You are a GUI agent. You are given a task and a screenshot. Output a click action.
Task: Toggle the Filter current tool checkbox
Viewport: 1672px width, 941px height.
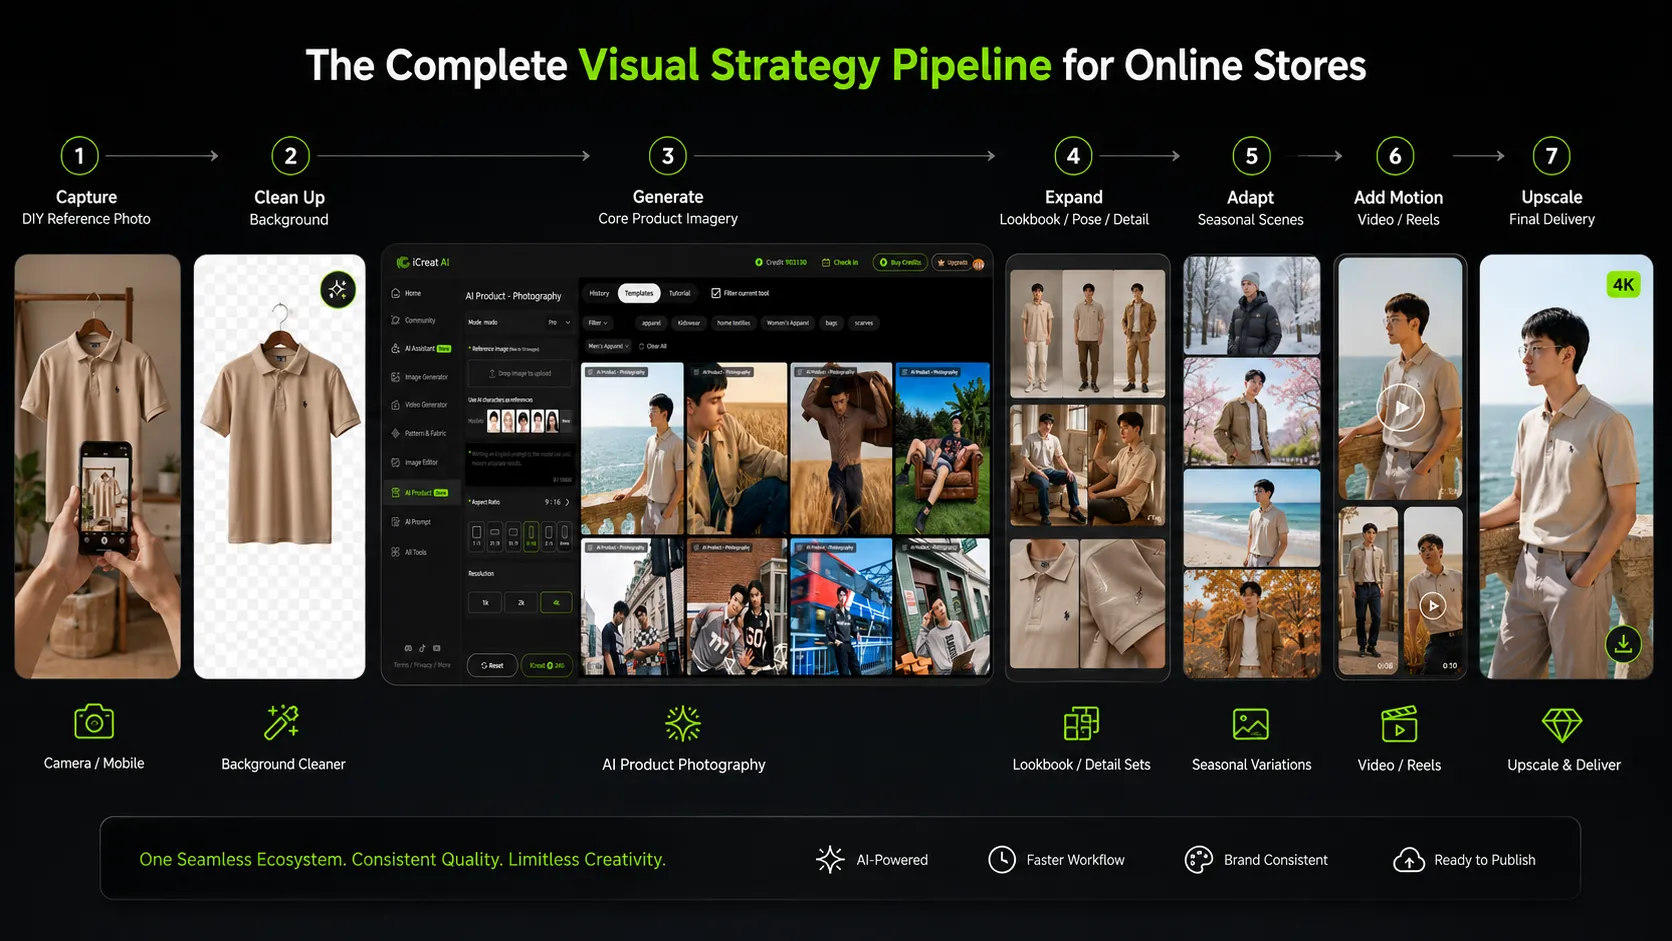pos(716,293)
